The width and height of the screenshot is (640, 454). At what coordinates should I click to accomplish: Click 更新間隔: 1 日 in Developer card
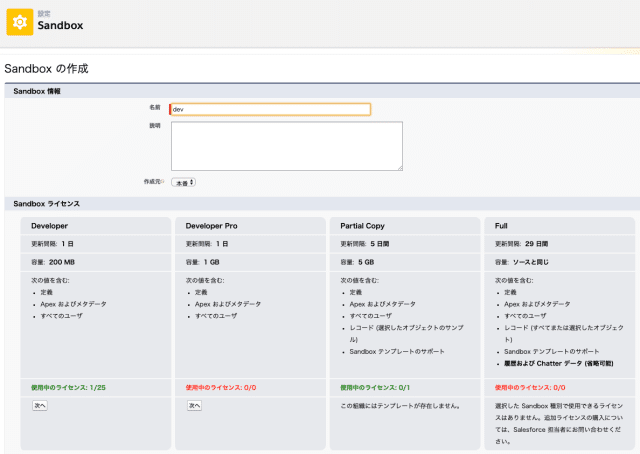pos(52,244)
